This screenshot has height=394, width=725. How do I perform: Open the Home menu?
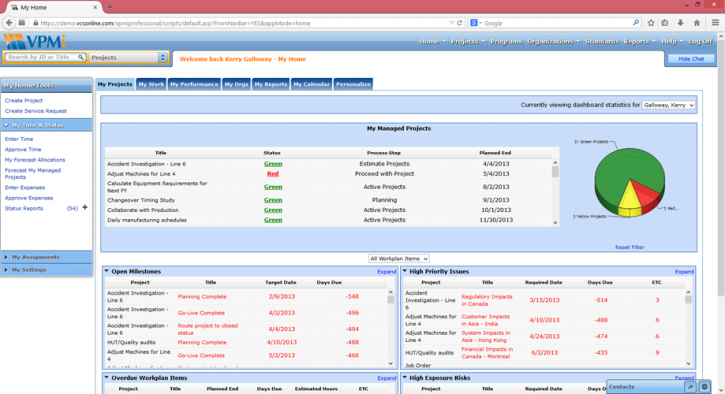coord(432,42)
